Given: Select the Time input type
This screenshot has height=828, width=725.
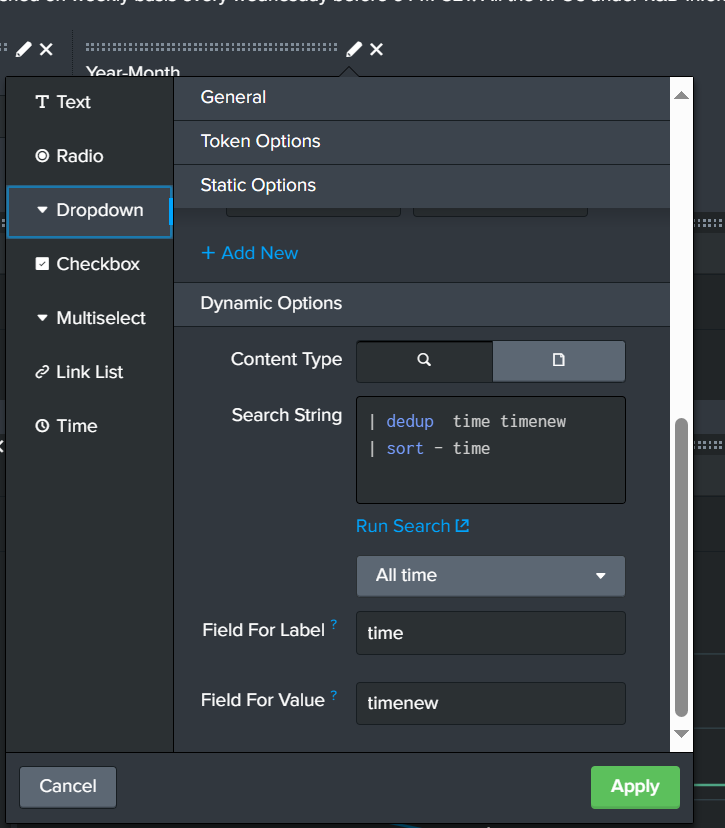Looking at the screenshot, I should 66,426.
